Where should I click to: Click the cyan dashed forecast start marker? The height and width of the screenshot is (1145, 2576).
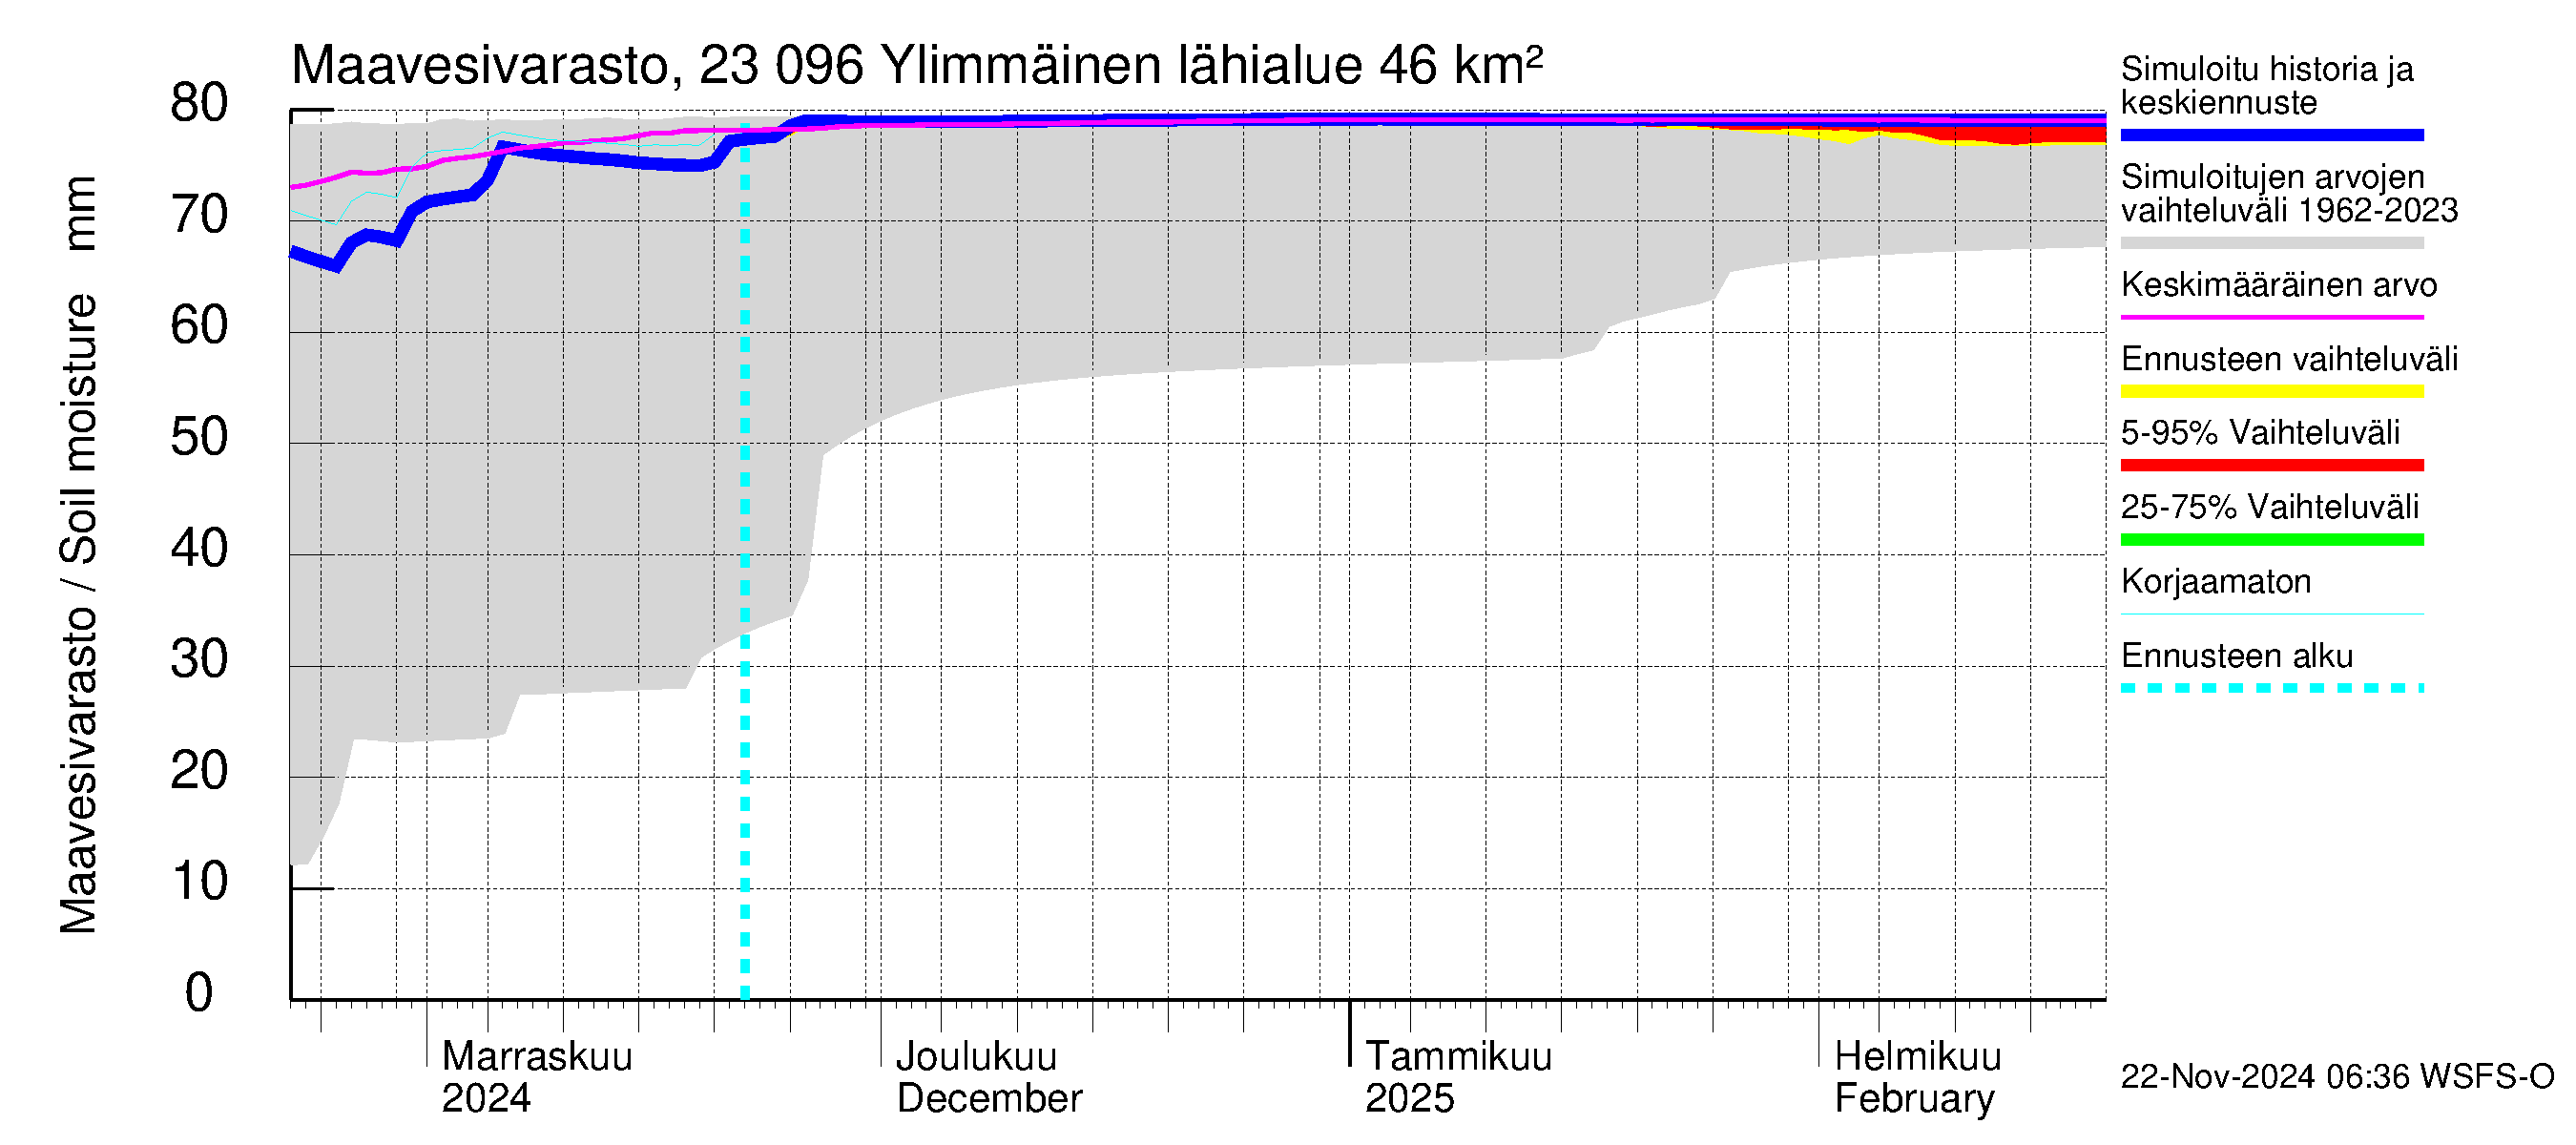[747, 575]
